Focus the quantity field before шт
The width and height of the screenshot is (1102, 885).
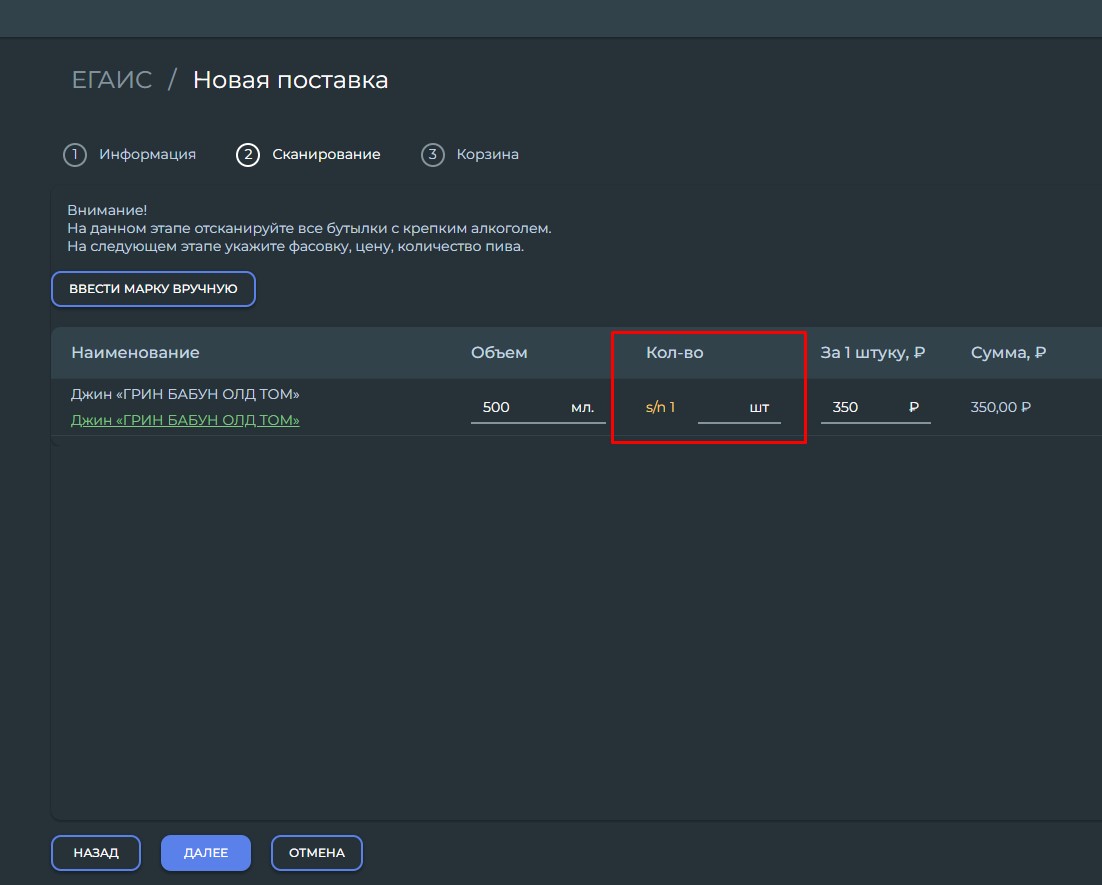(x=739, y=408)
